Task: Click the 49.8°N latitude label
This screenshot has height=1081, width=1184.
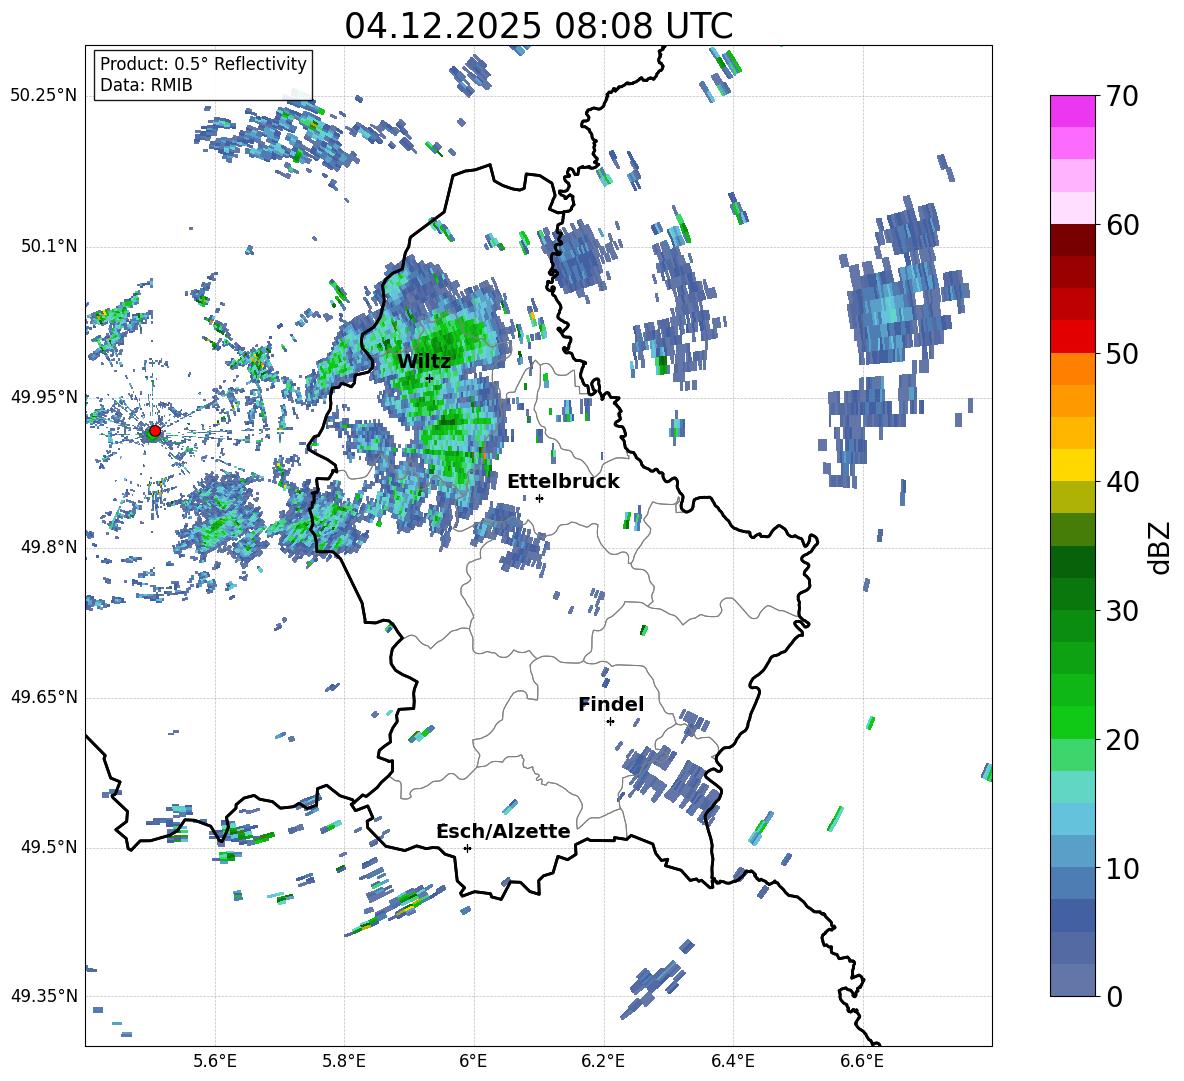Action: 48,547
